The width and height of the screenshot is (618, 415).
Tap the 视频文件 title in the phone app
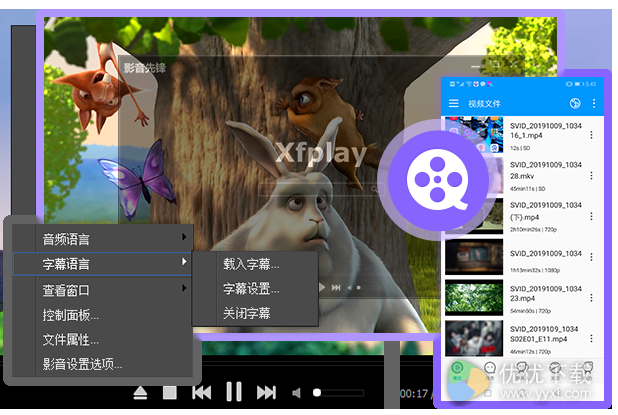pyautogui.click(x=484, y=104)
